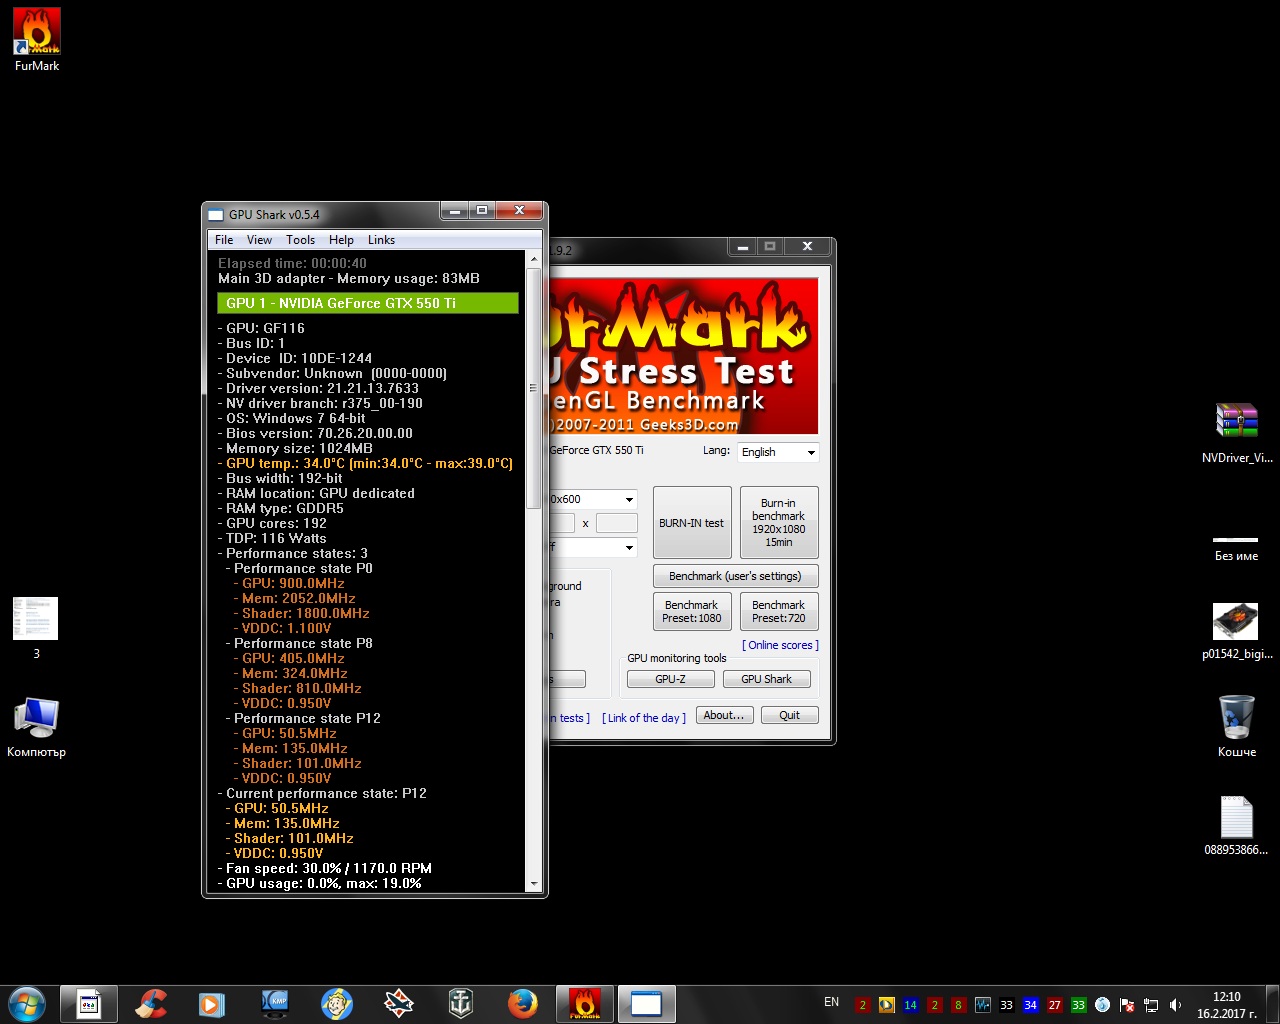Click the Fallout Vault Boy taskbar icon

click(337, 1003)
